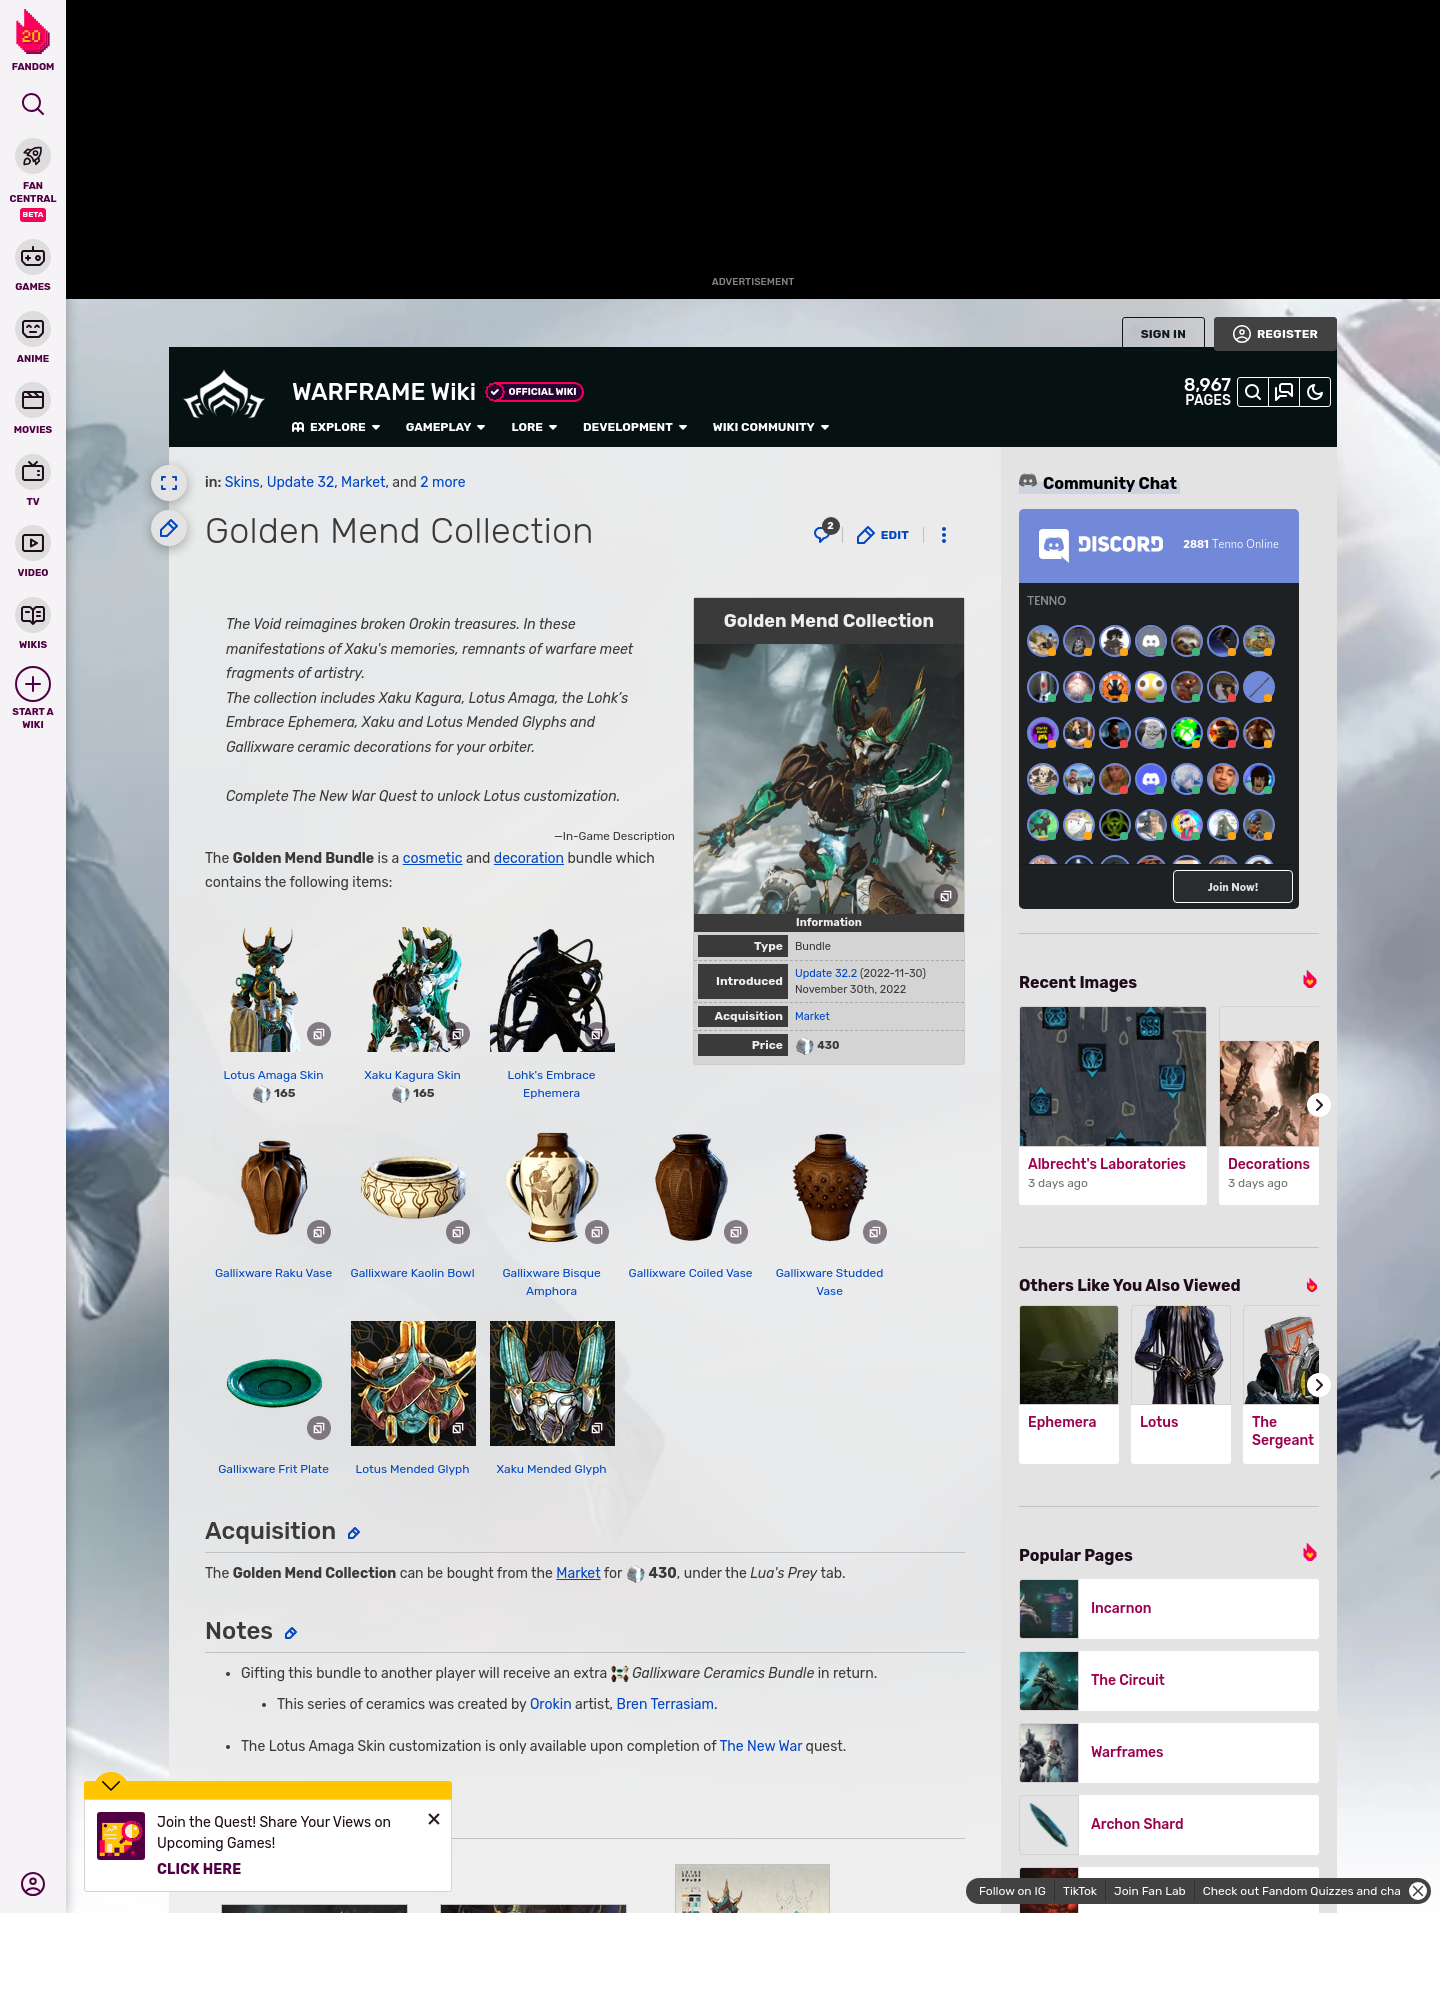Open Lotus Mended Glyph thumbnail
The image size is (1440, 2000).
tap(413, 1383)
